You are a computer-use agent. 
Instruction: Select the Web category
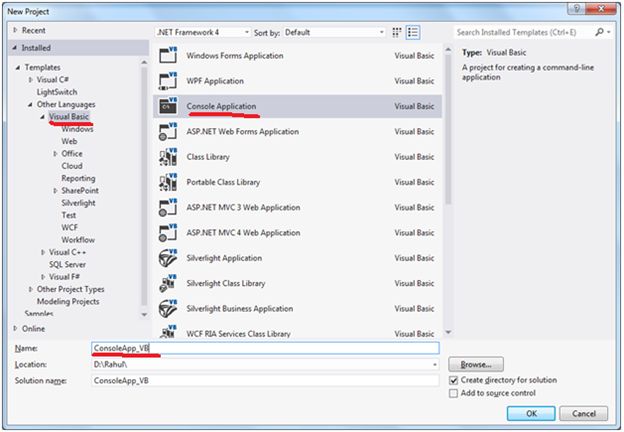tap(69, 141)
